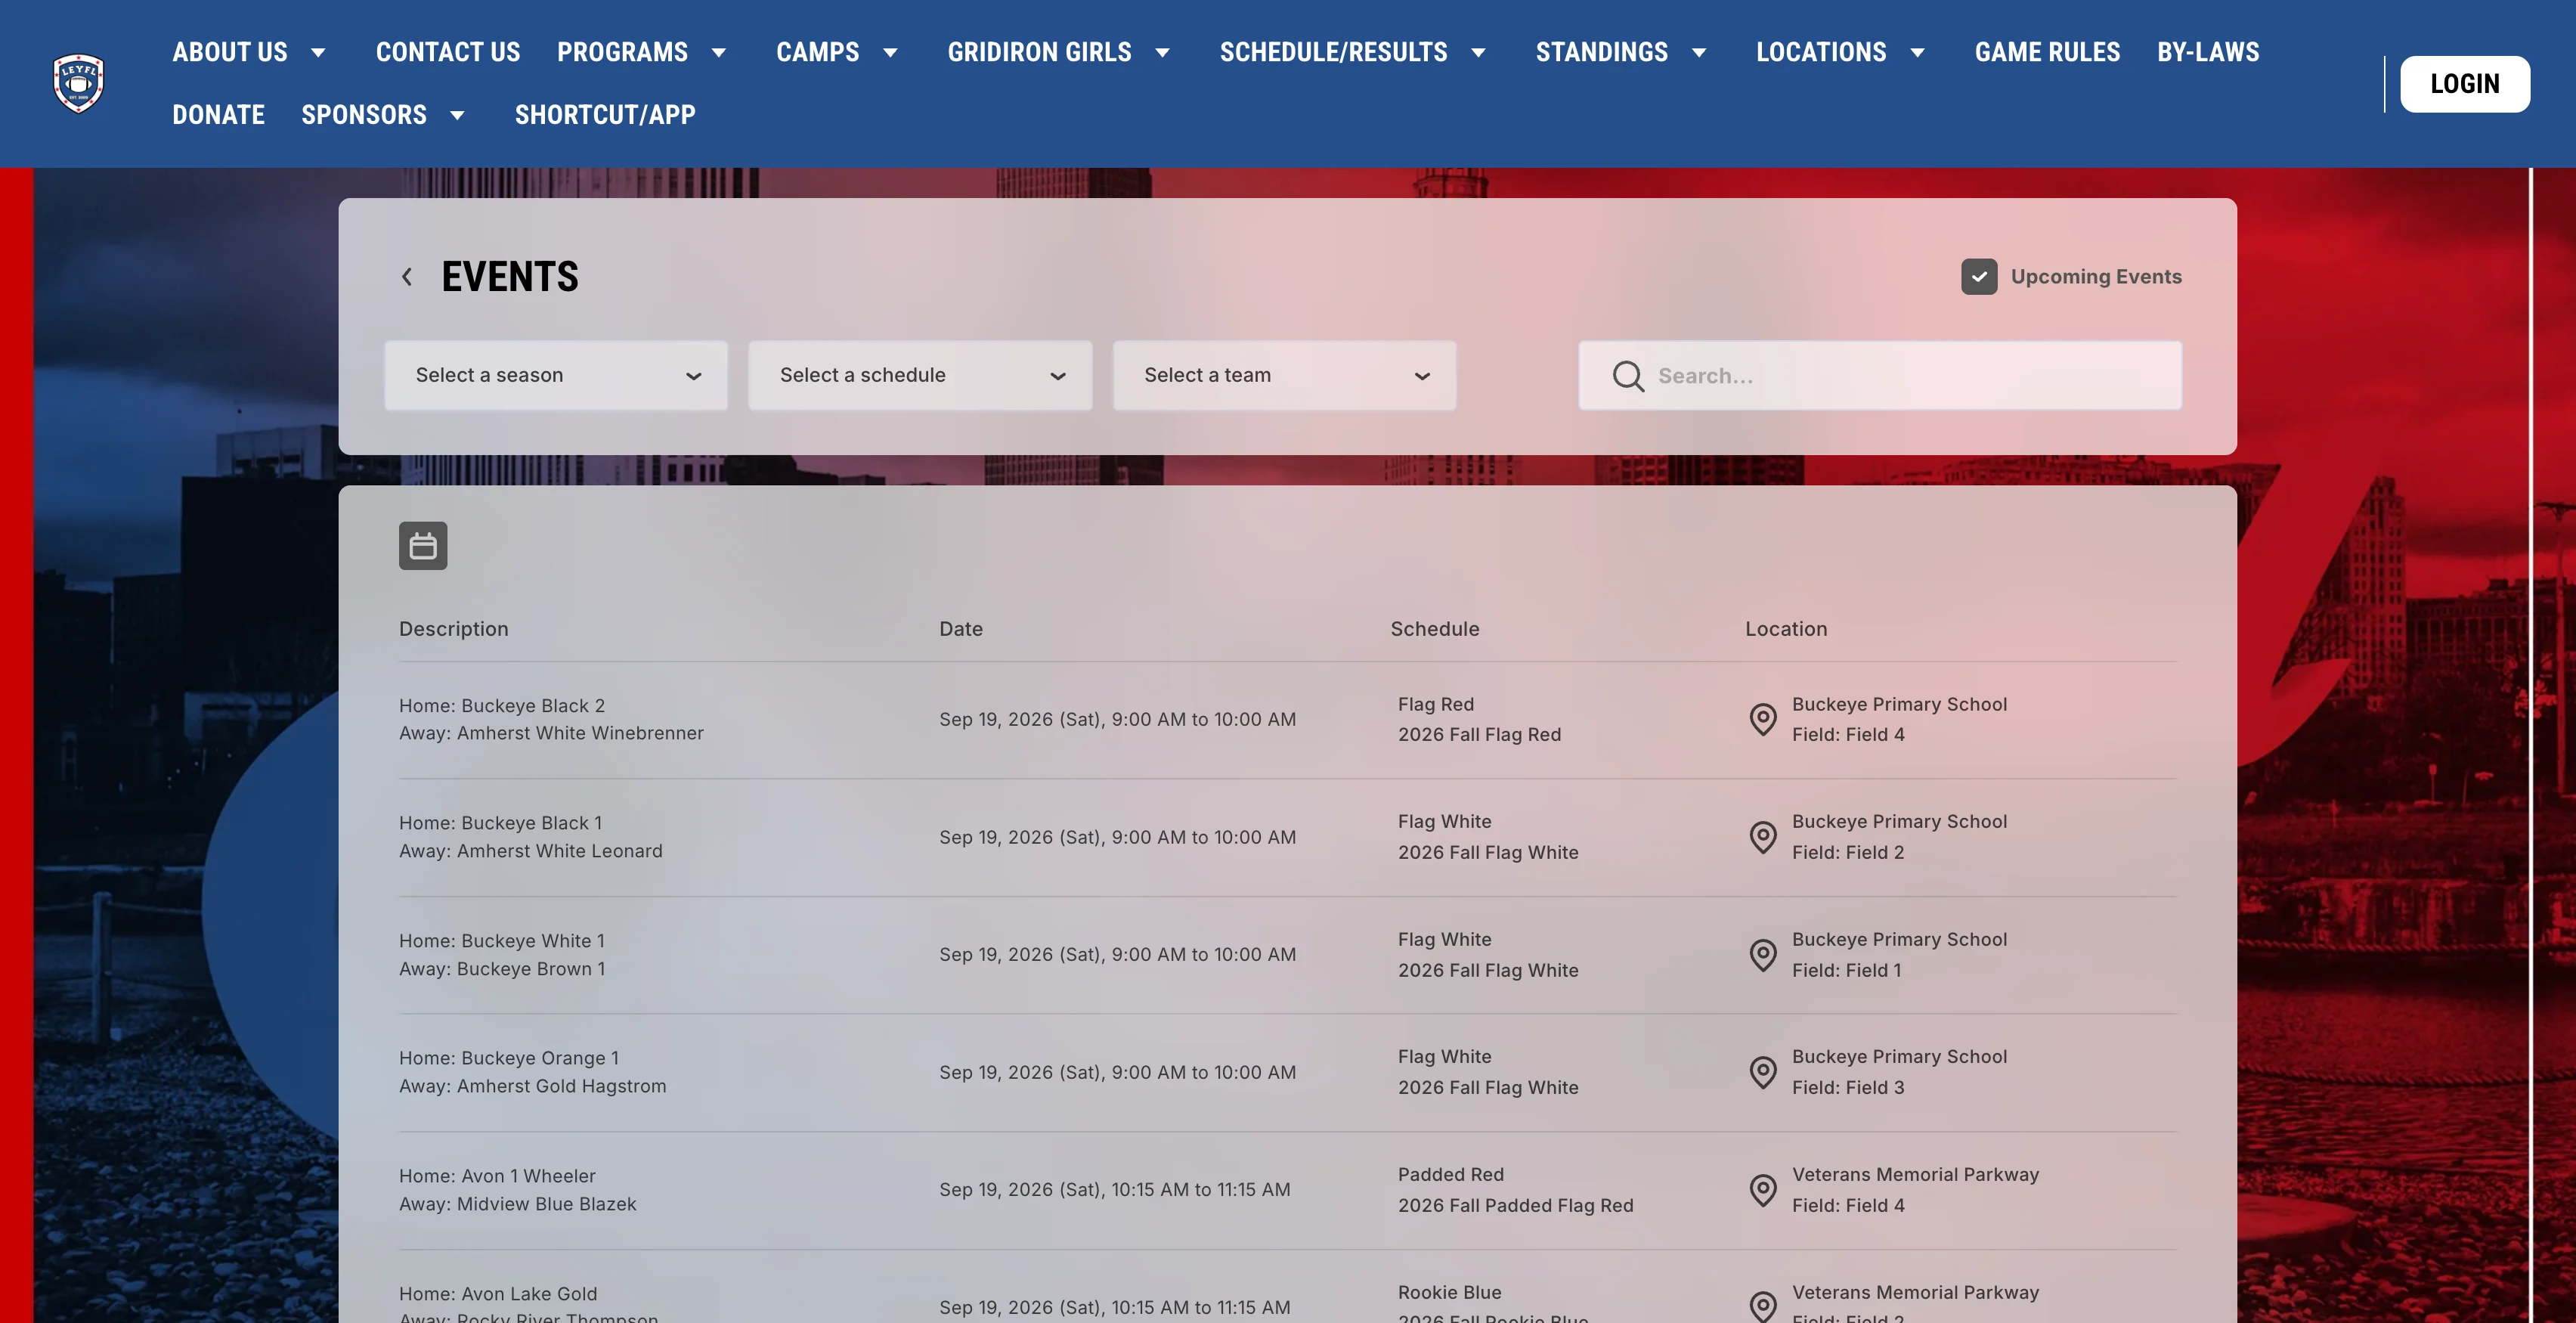Open the Game Rules menu item
The height and width of the screenshot is (1323, 2576).
[x=2047, y=52]
